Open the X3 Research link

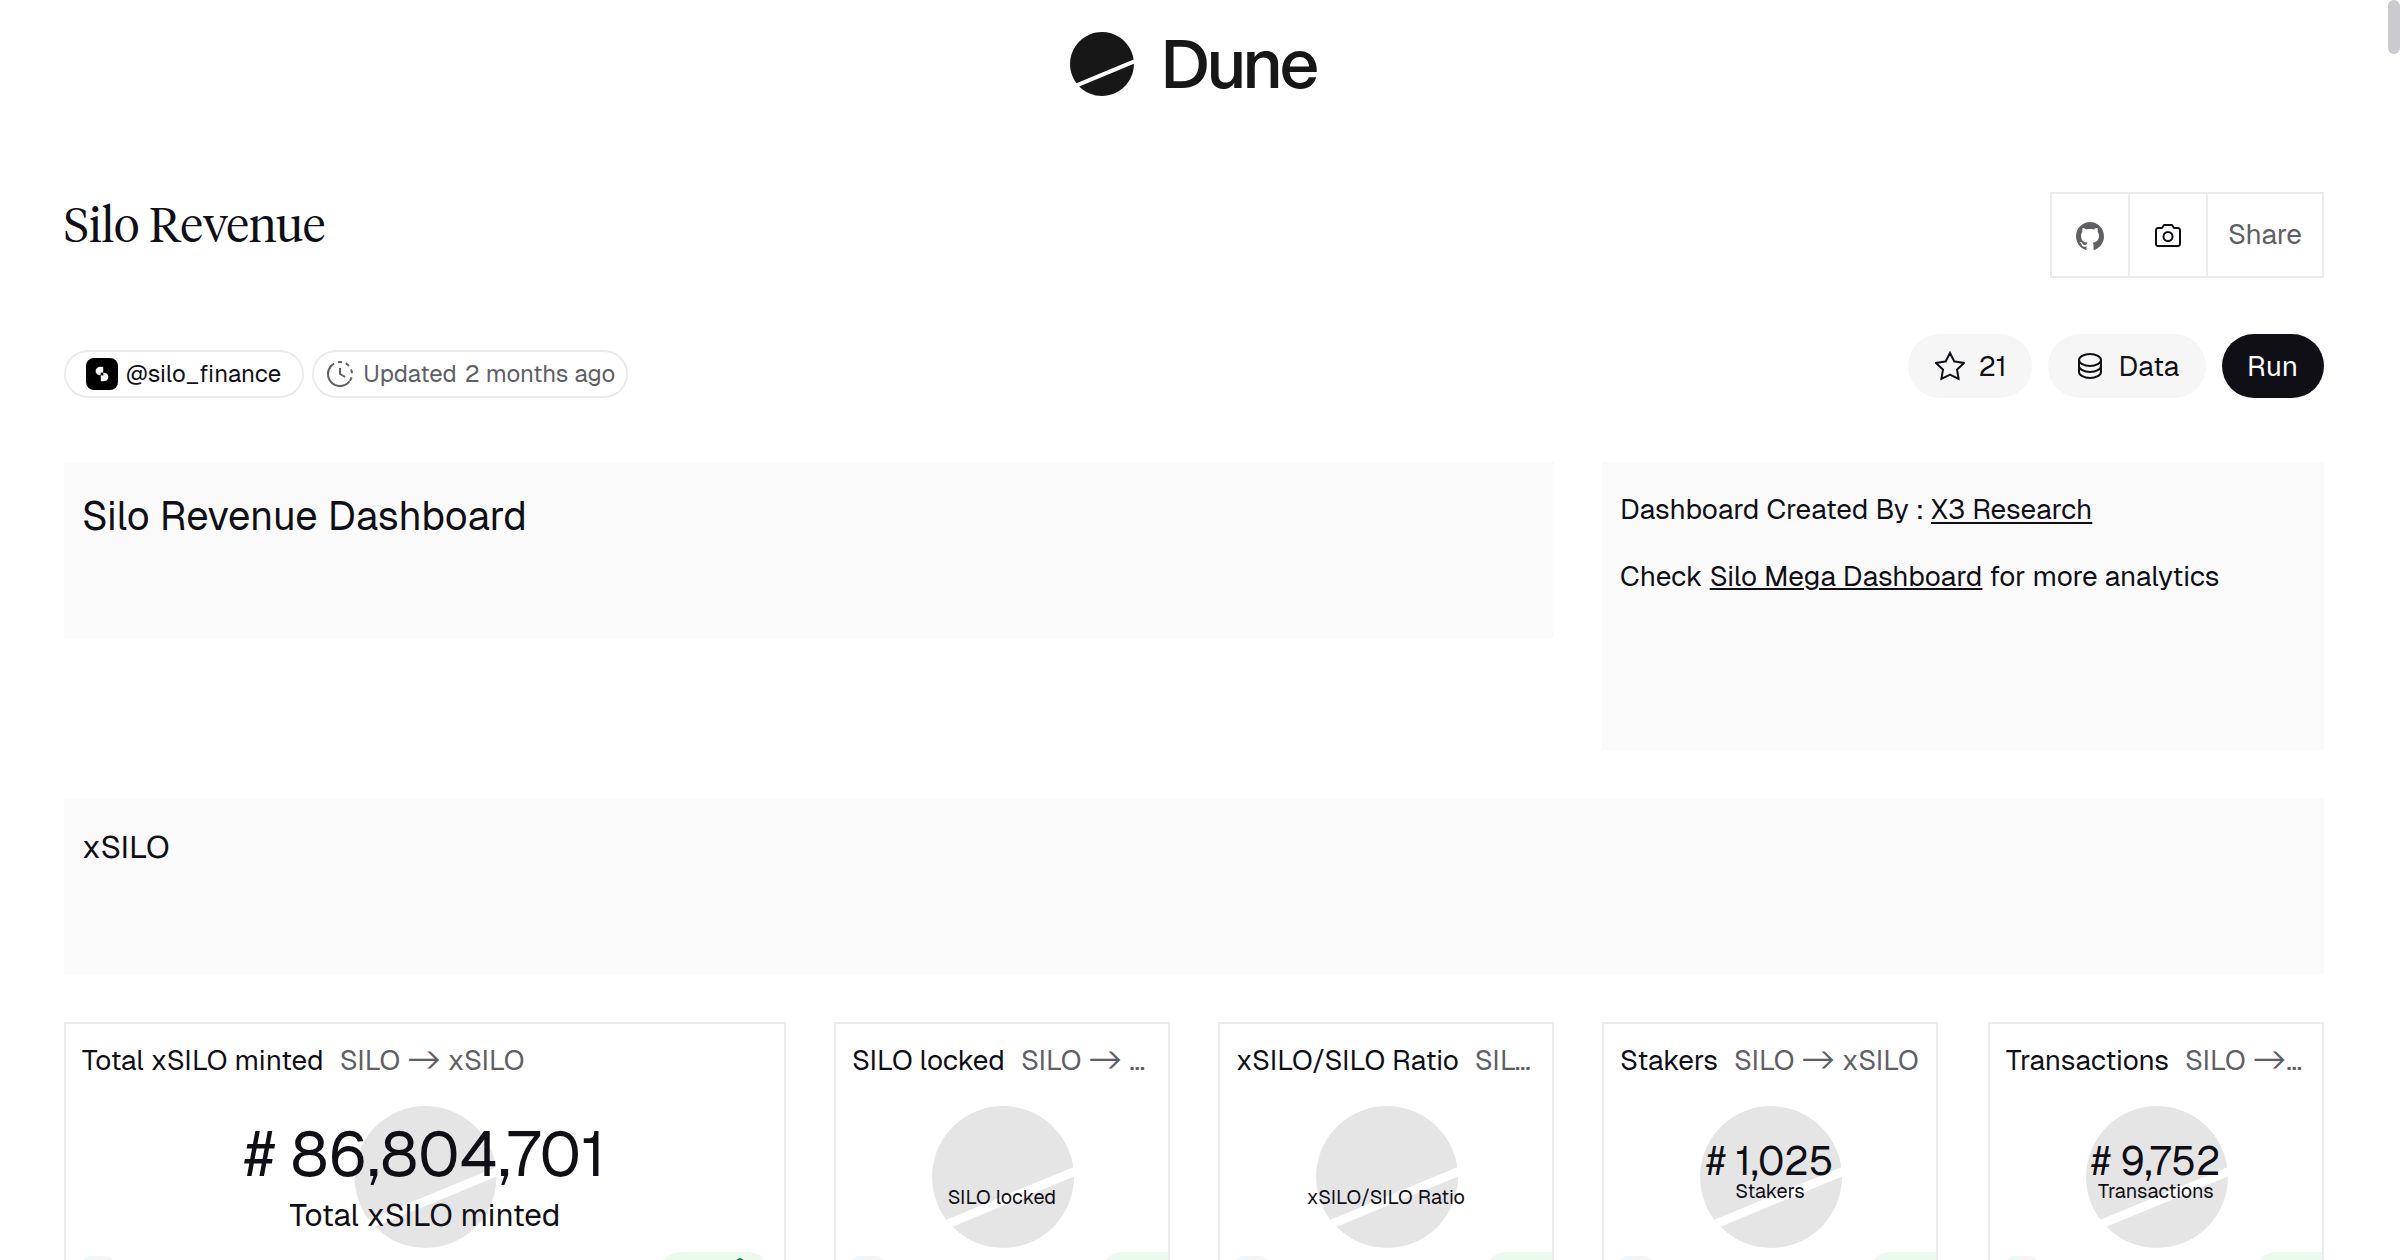[2010, 510]
